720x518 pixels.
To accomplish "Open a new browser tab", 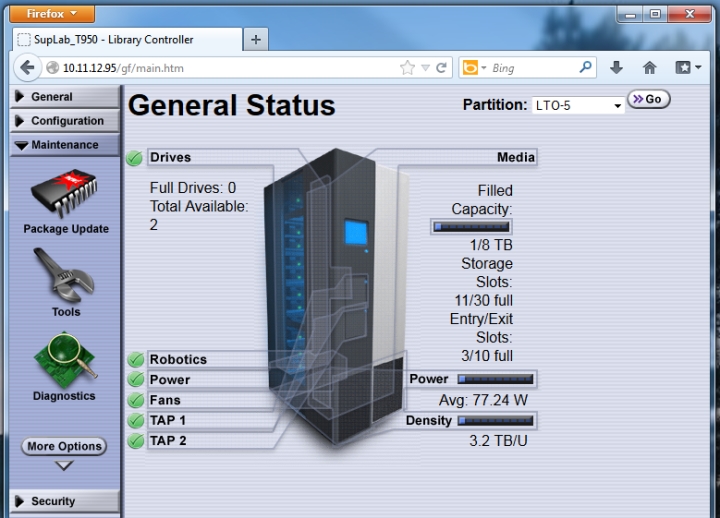I will point(256,40).
